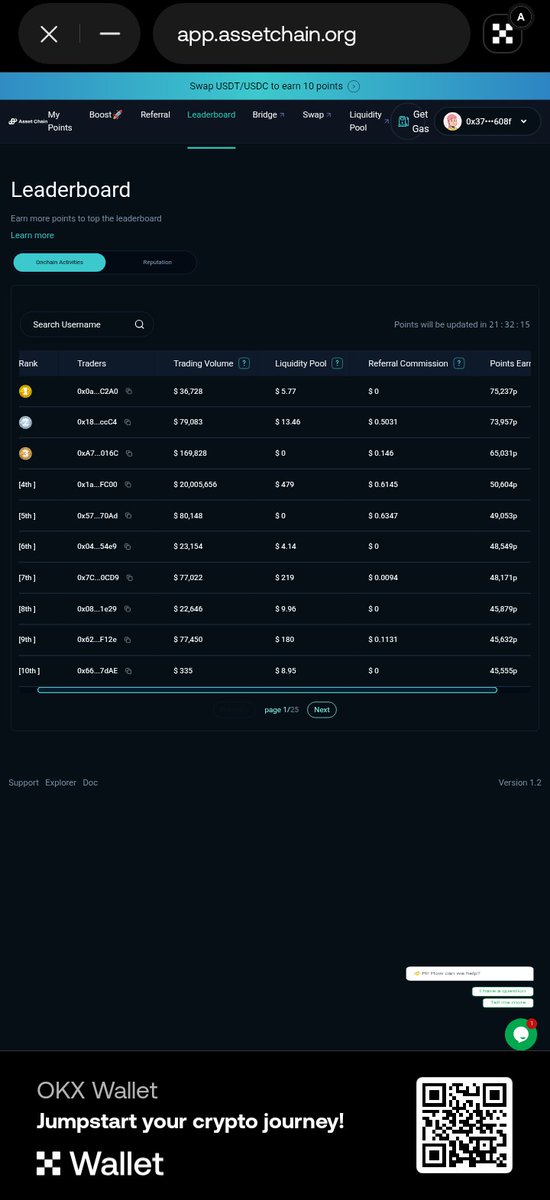
Task: Click the silver second-place medal icon
Action: point(25,422)
